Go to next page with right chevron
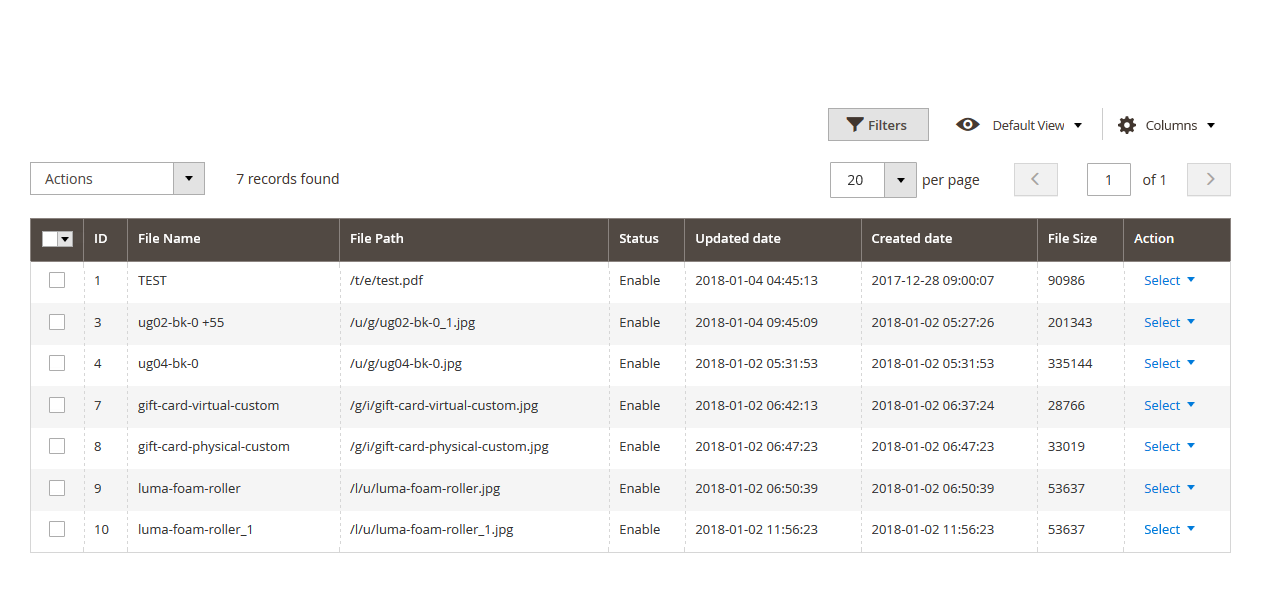Screen dimensions: 1261x608 point(1209,180)
